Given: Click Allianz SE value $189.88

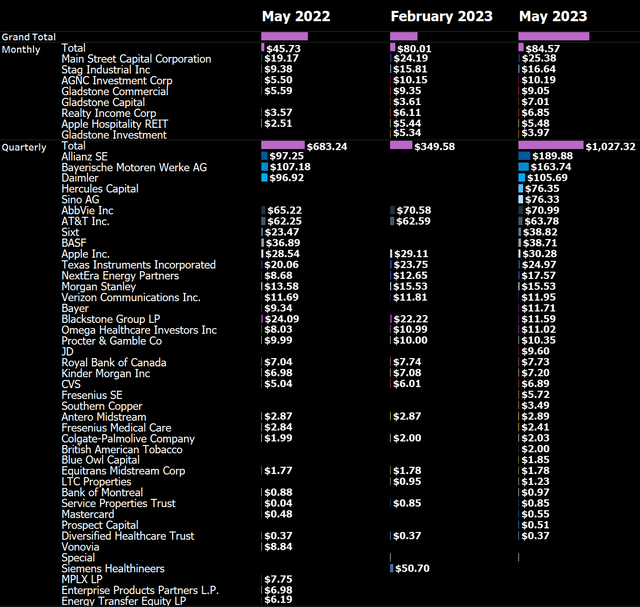Looking at the screenshot, I should click(553, 156).
